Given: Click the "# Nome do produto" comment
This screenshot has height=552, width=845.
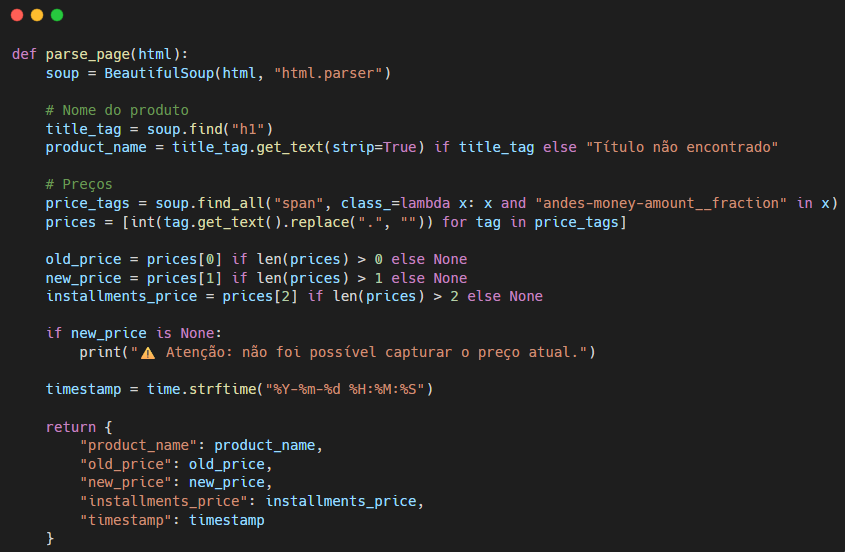Looking at the screenshot, I should [117, 110].
